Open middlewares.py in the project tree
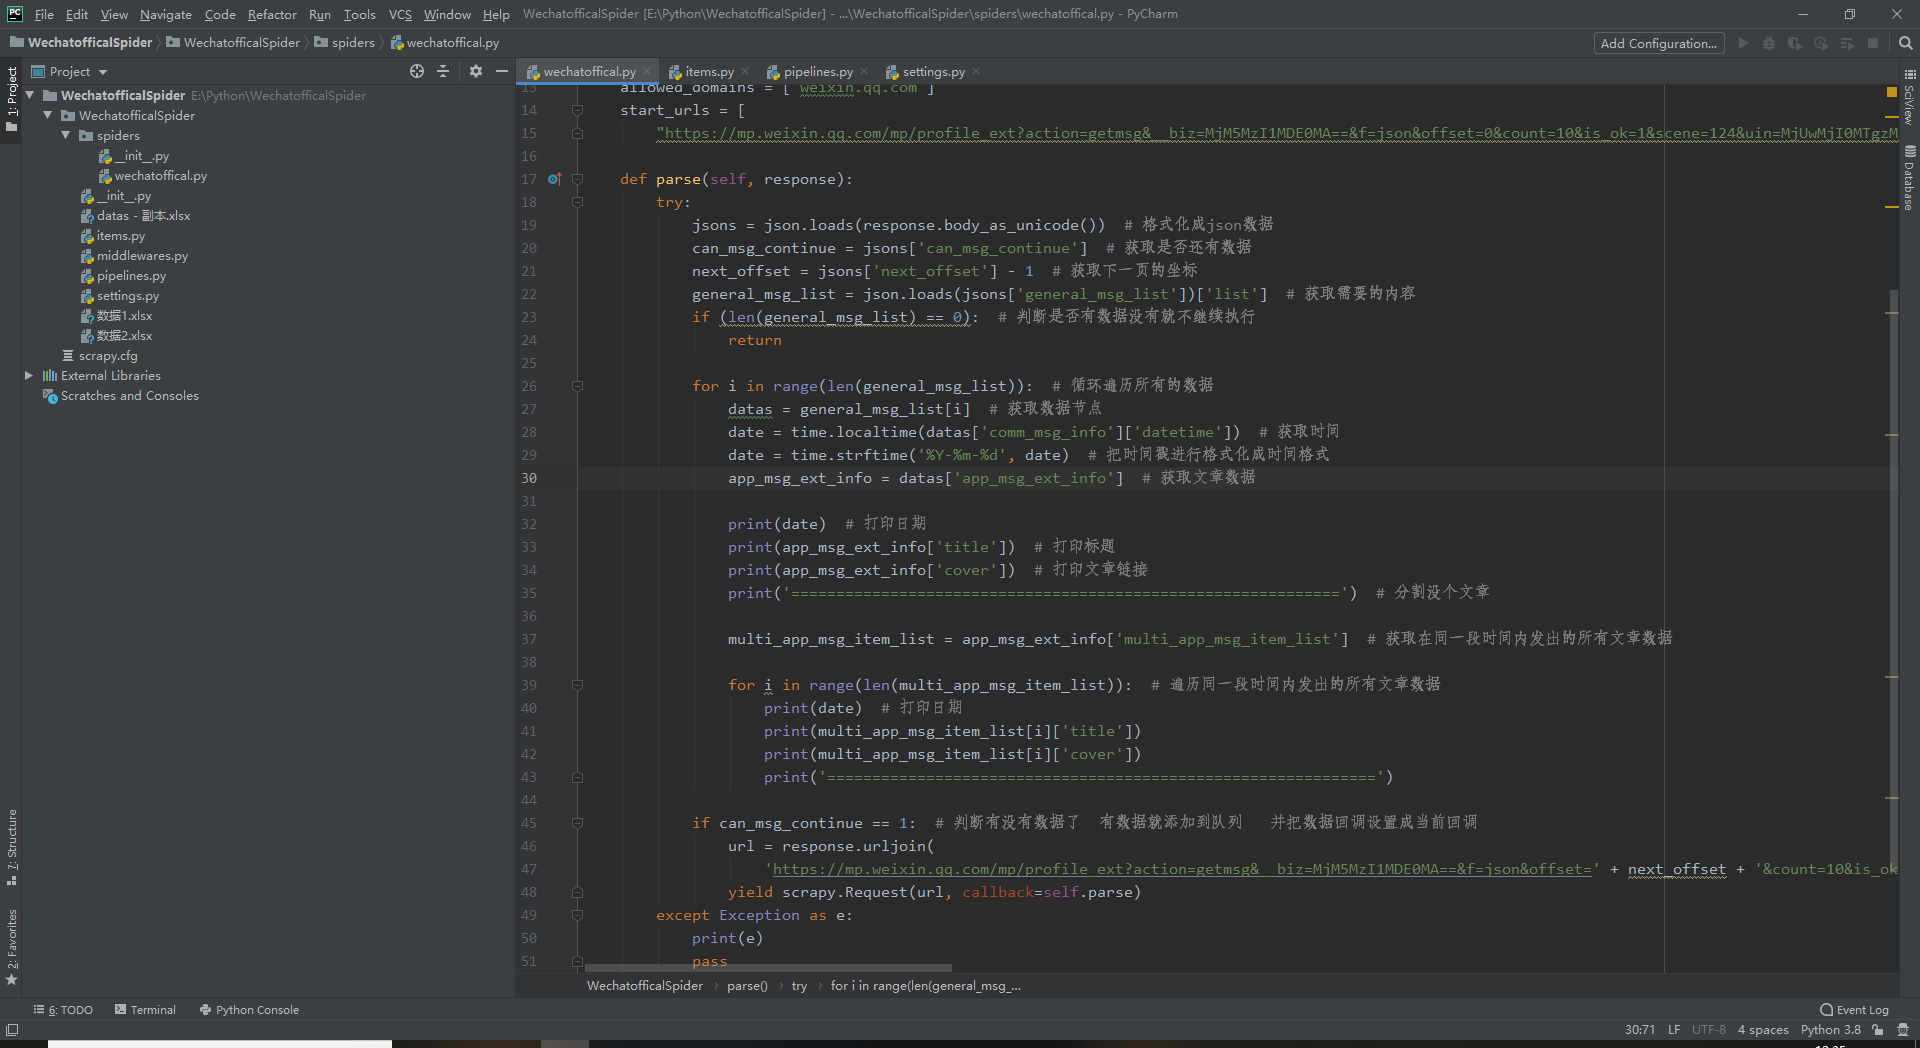The width and height of the screenshot is (1920, 1048). click(x=142, y=256)
